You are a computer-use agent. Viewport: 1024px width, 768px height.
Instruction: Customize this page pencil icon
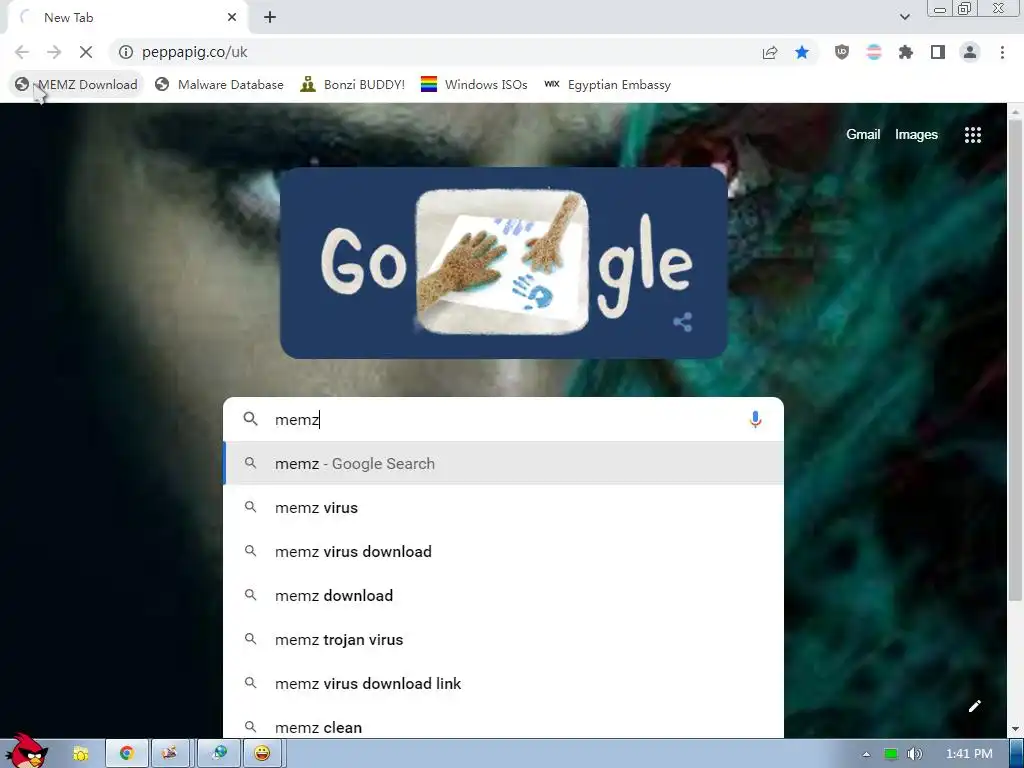coord(974,706)
